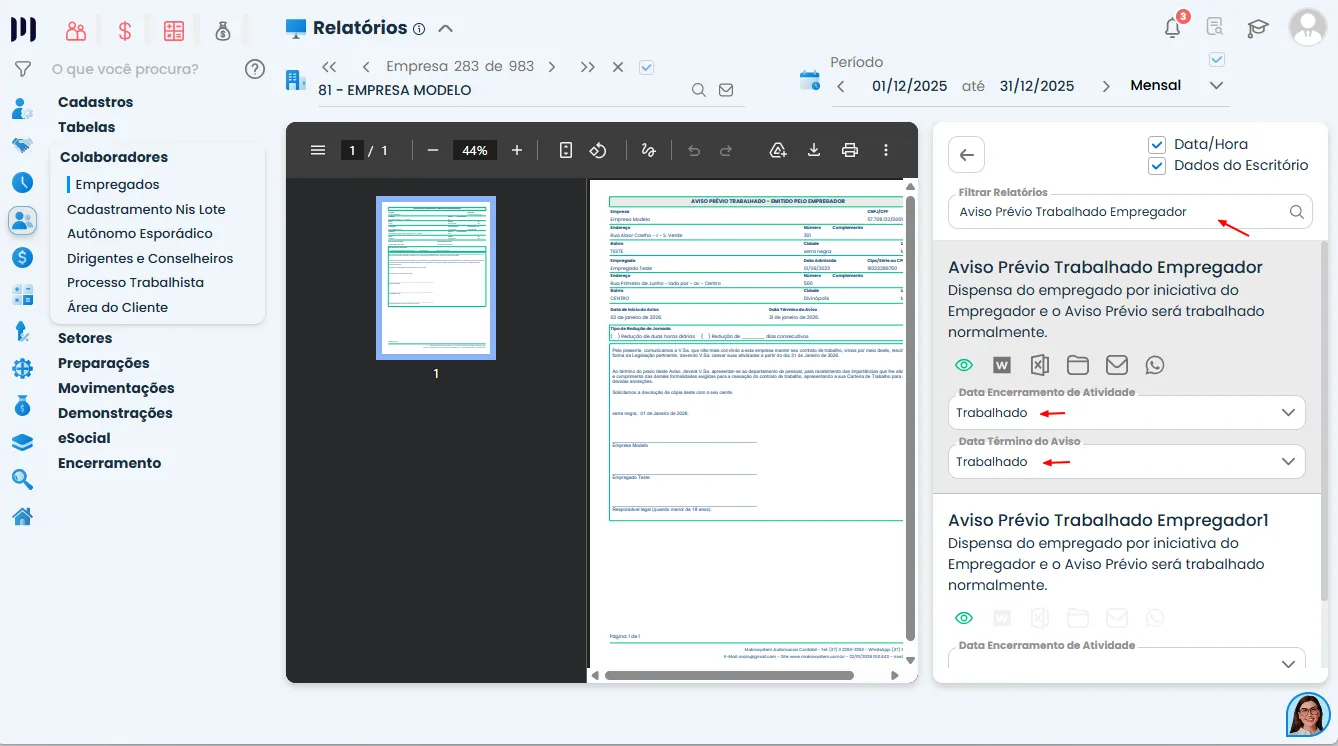Open the notifications bell
Screen dimensions: 1338x746
1173,28
